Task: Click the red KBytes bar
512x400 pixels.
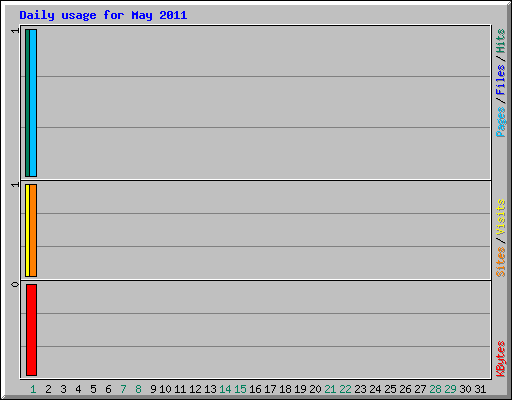Action: [x=31, y=330]
